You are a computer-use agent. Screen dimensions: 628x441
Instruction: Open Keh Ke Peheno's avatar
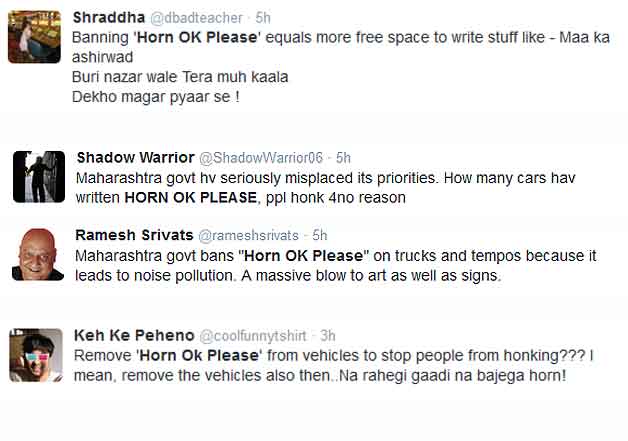click(36, 355)
